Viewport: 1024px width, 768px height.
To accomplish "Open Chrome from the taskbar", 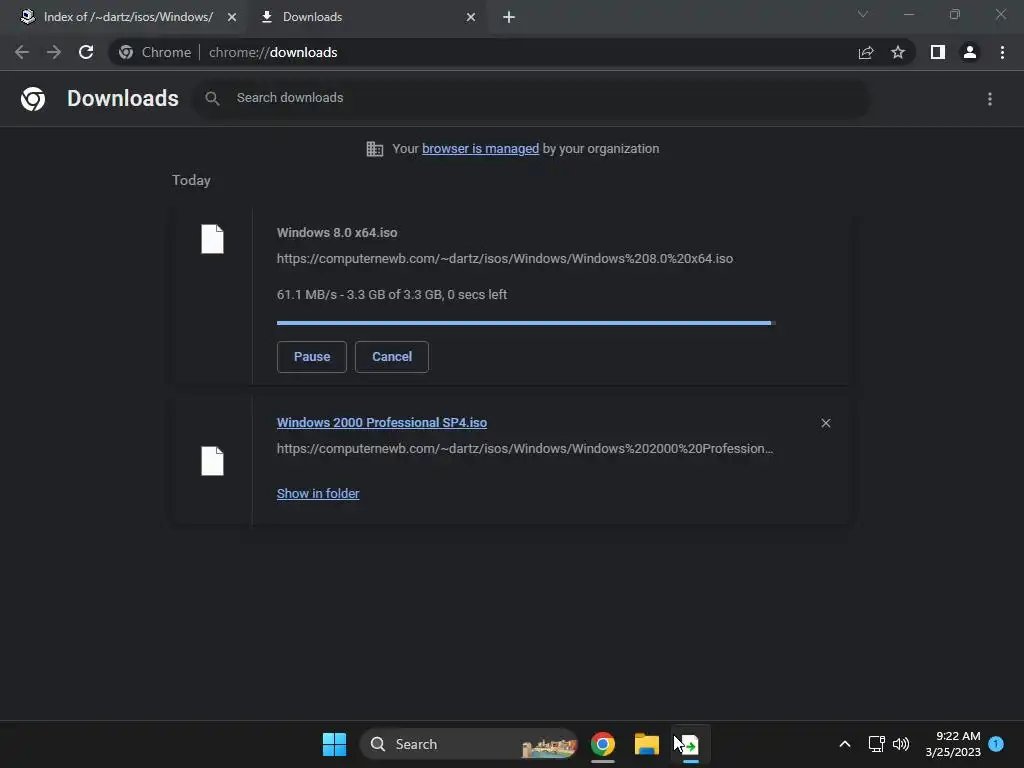I will [603, 744].
